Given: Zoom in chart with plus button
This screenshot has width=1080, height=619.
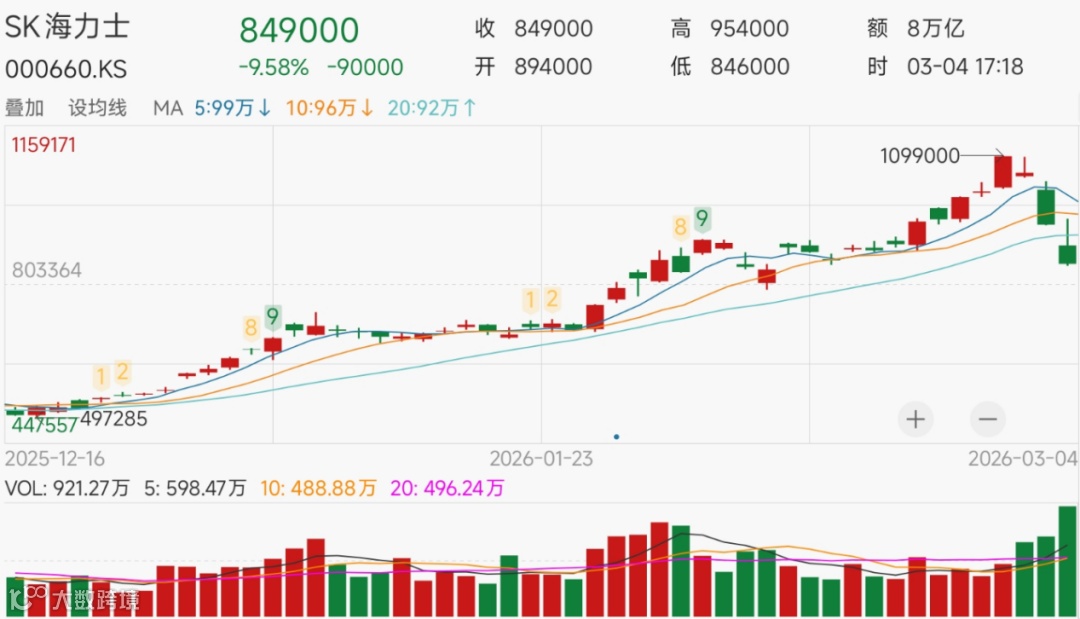Looking at the screenshot, I should coord(915,419).
